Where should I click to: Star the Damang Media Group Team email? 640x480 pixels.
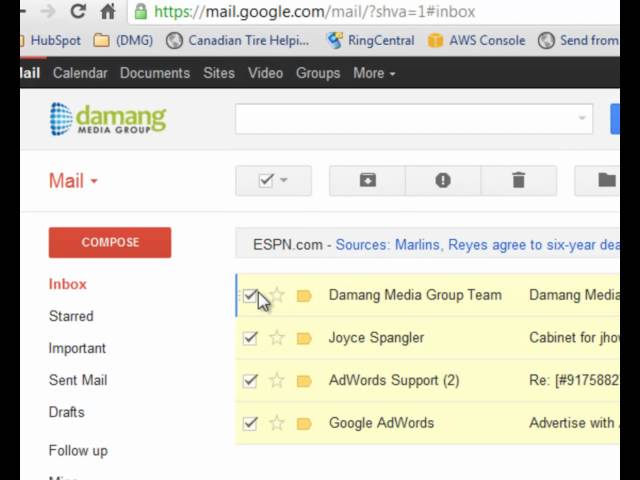pos(277,295)
